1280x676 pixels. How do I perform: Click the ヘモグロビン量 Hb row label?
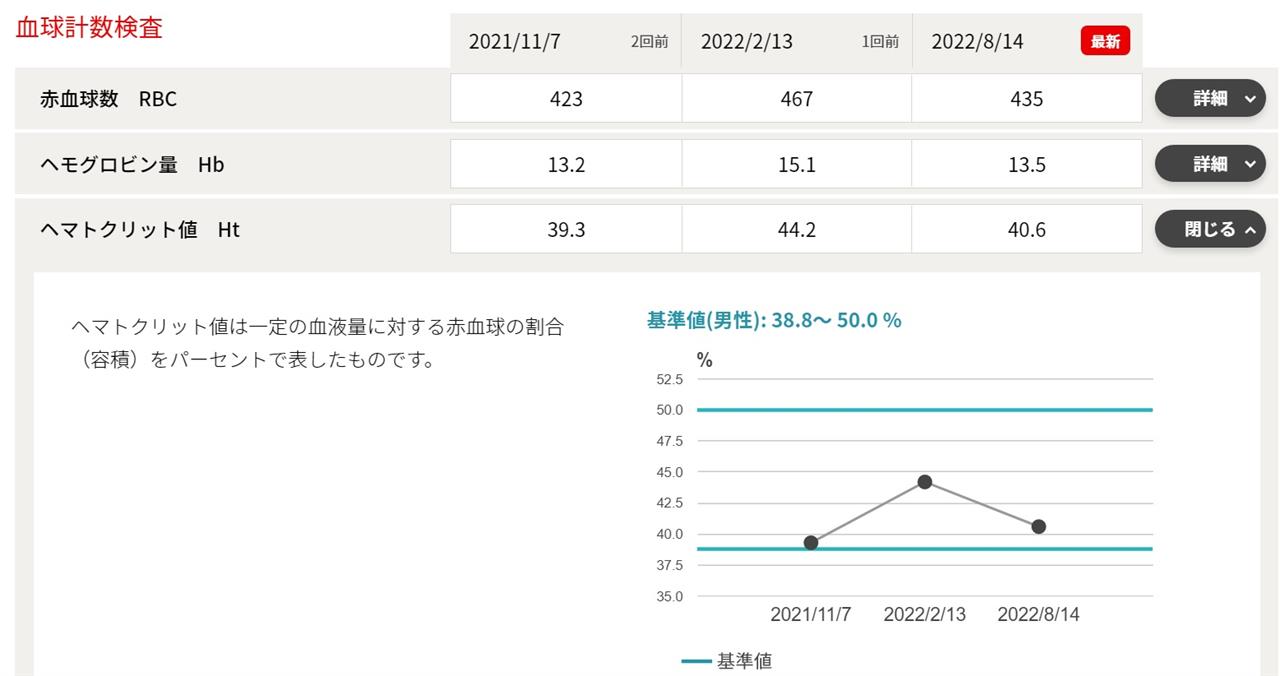pyautogui.click(x=132, y=164)
